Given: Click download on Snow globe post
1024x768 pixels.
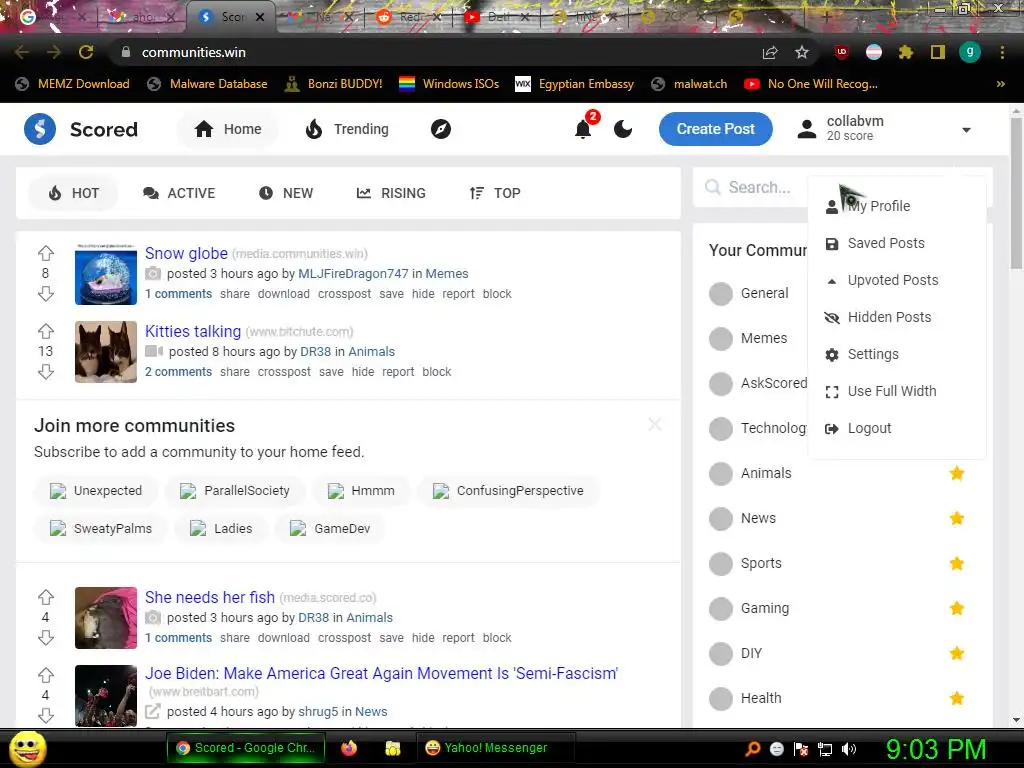Looking at the screenshot, I should click(283, 294).
